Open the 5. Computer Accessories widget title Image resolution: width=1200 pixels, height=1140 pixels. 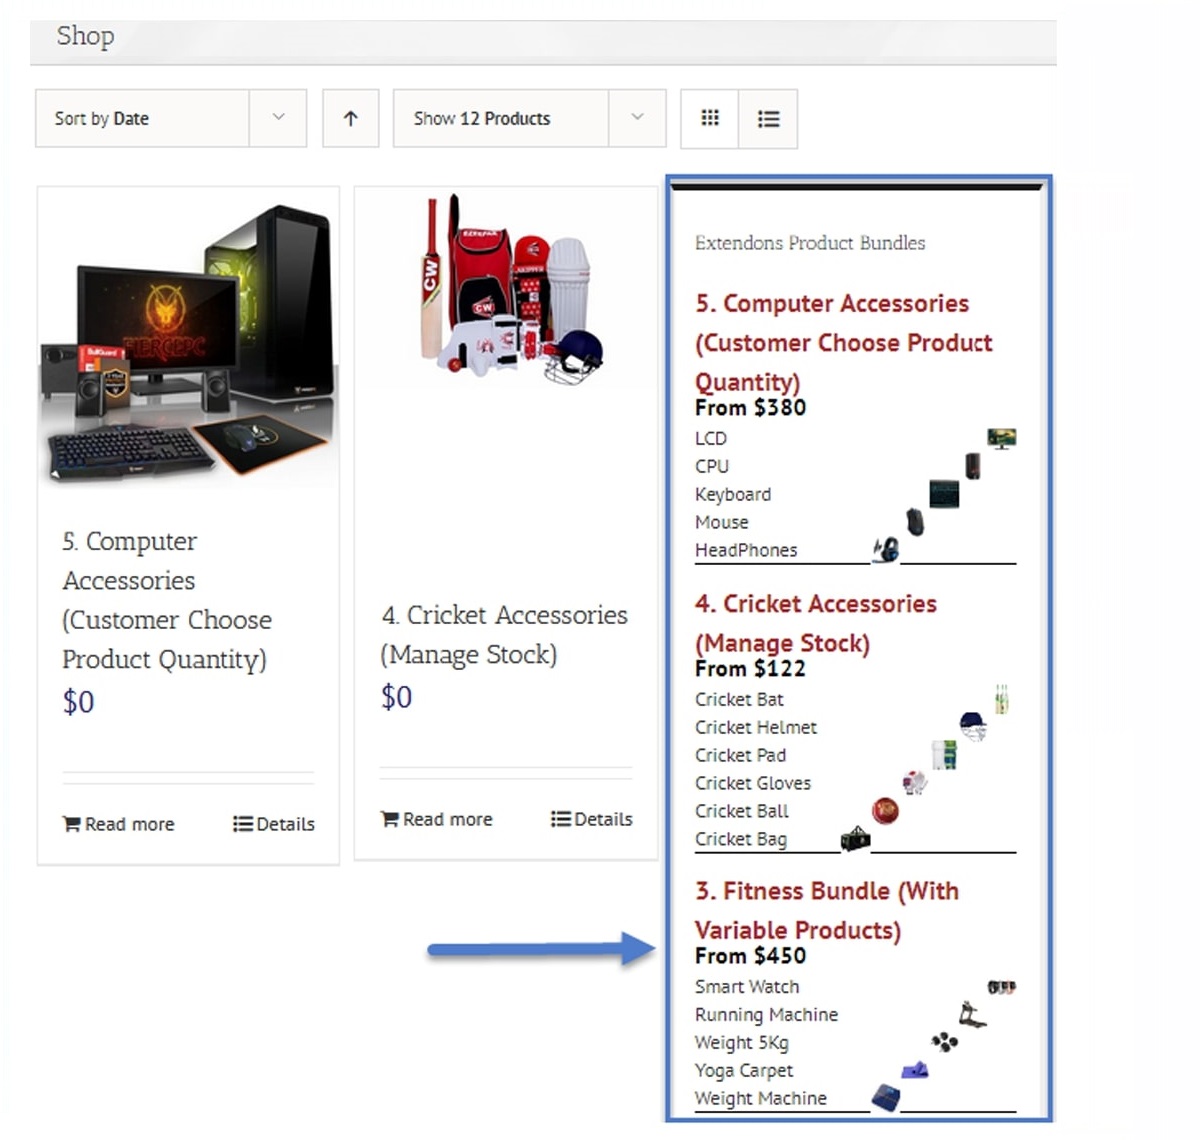pyautogui.click(x=844, y=342)
